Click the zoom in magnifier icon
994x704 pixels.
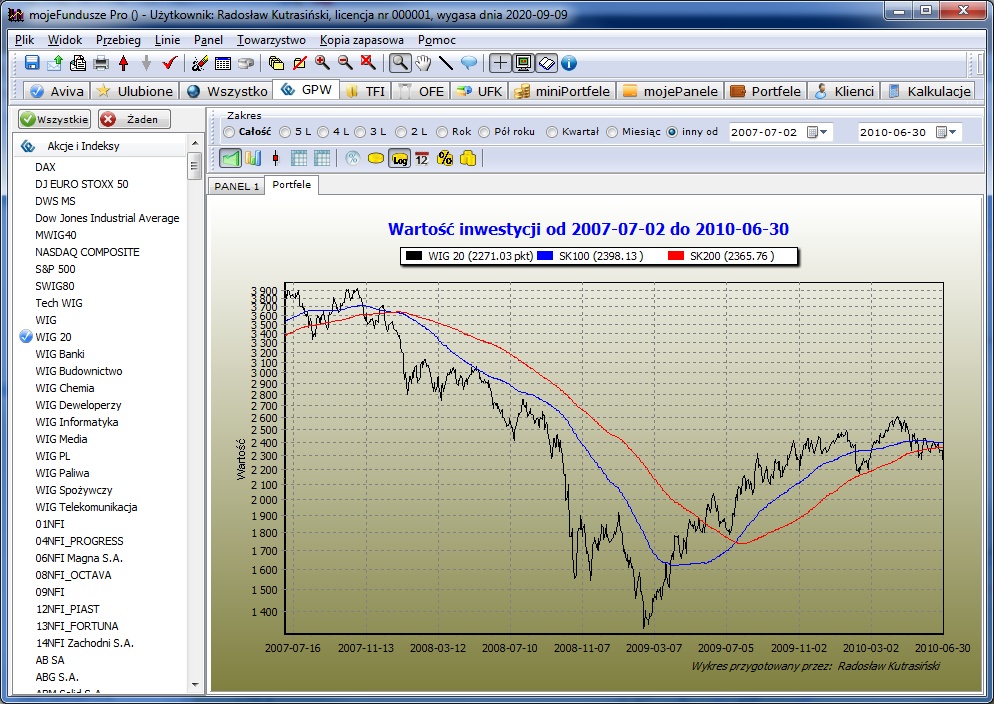click(x=322, y=63)
